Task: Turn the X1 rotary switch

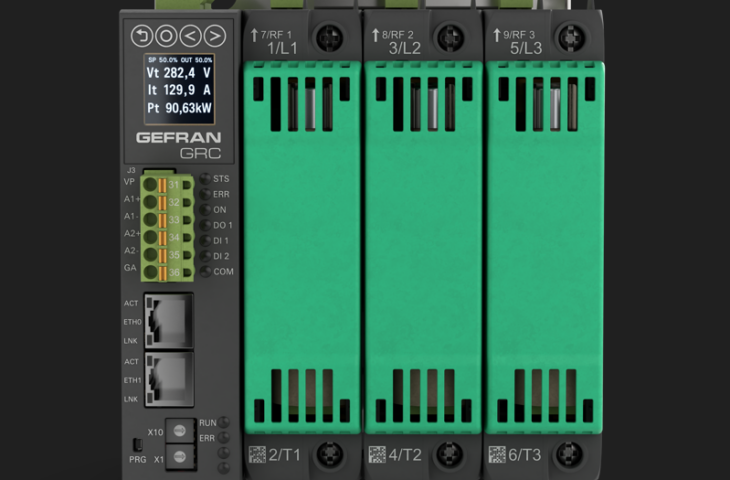Action: pos(180,456)
